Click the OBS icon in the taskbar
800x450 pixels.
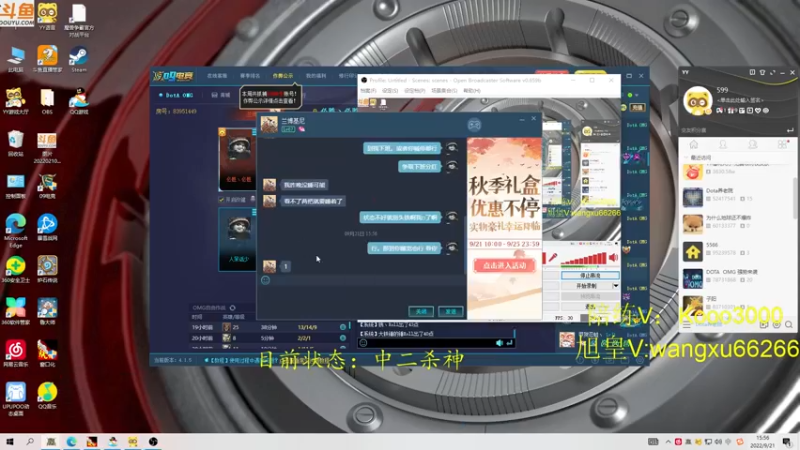coord(153,442)
